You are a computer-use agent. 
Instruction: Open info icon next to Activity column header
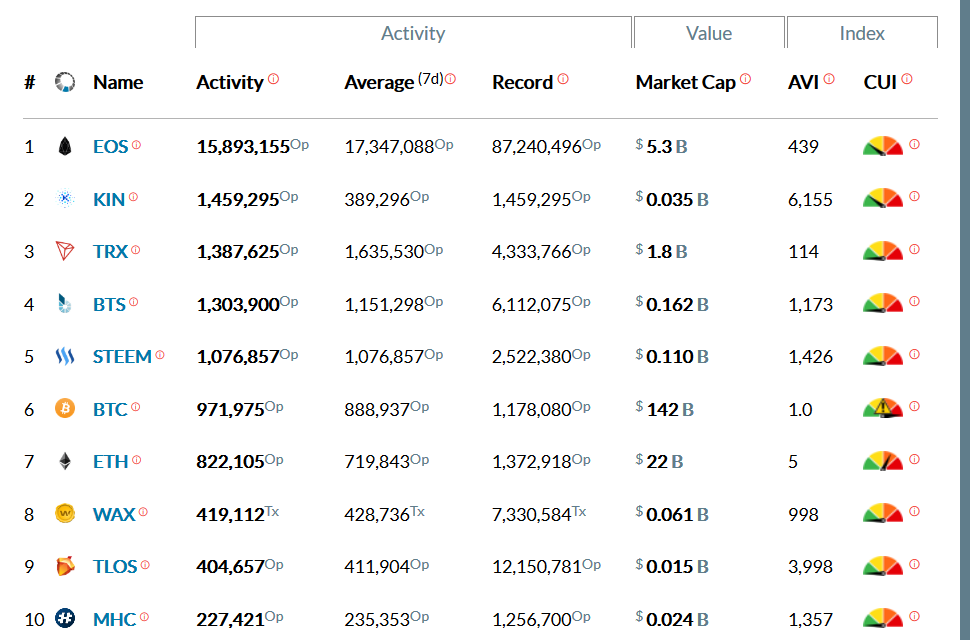[x=273, y=79]
